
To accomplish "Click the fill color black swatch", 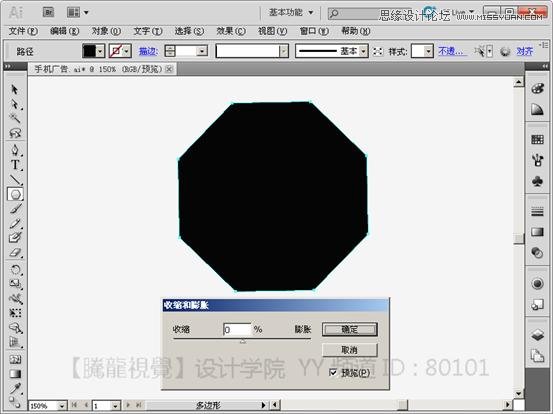I will pos(90,51).
